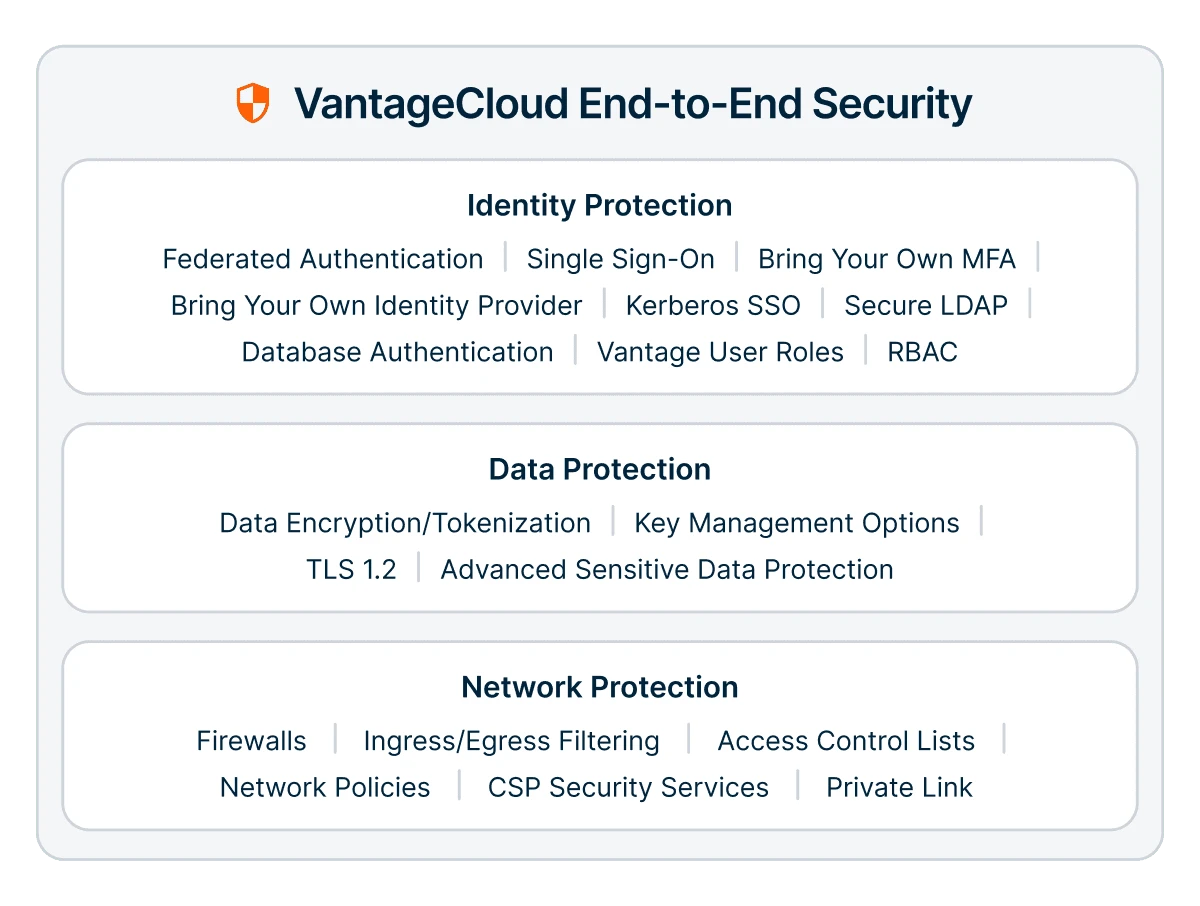
Task: Select the Data Protection heading
Action: (x=600, y=469)
